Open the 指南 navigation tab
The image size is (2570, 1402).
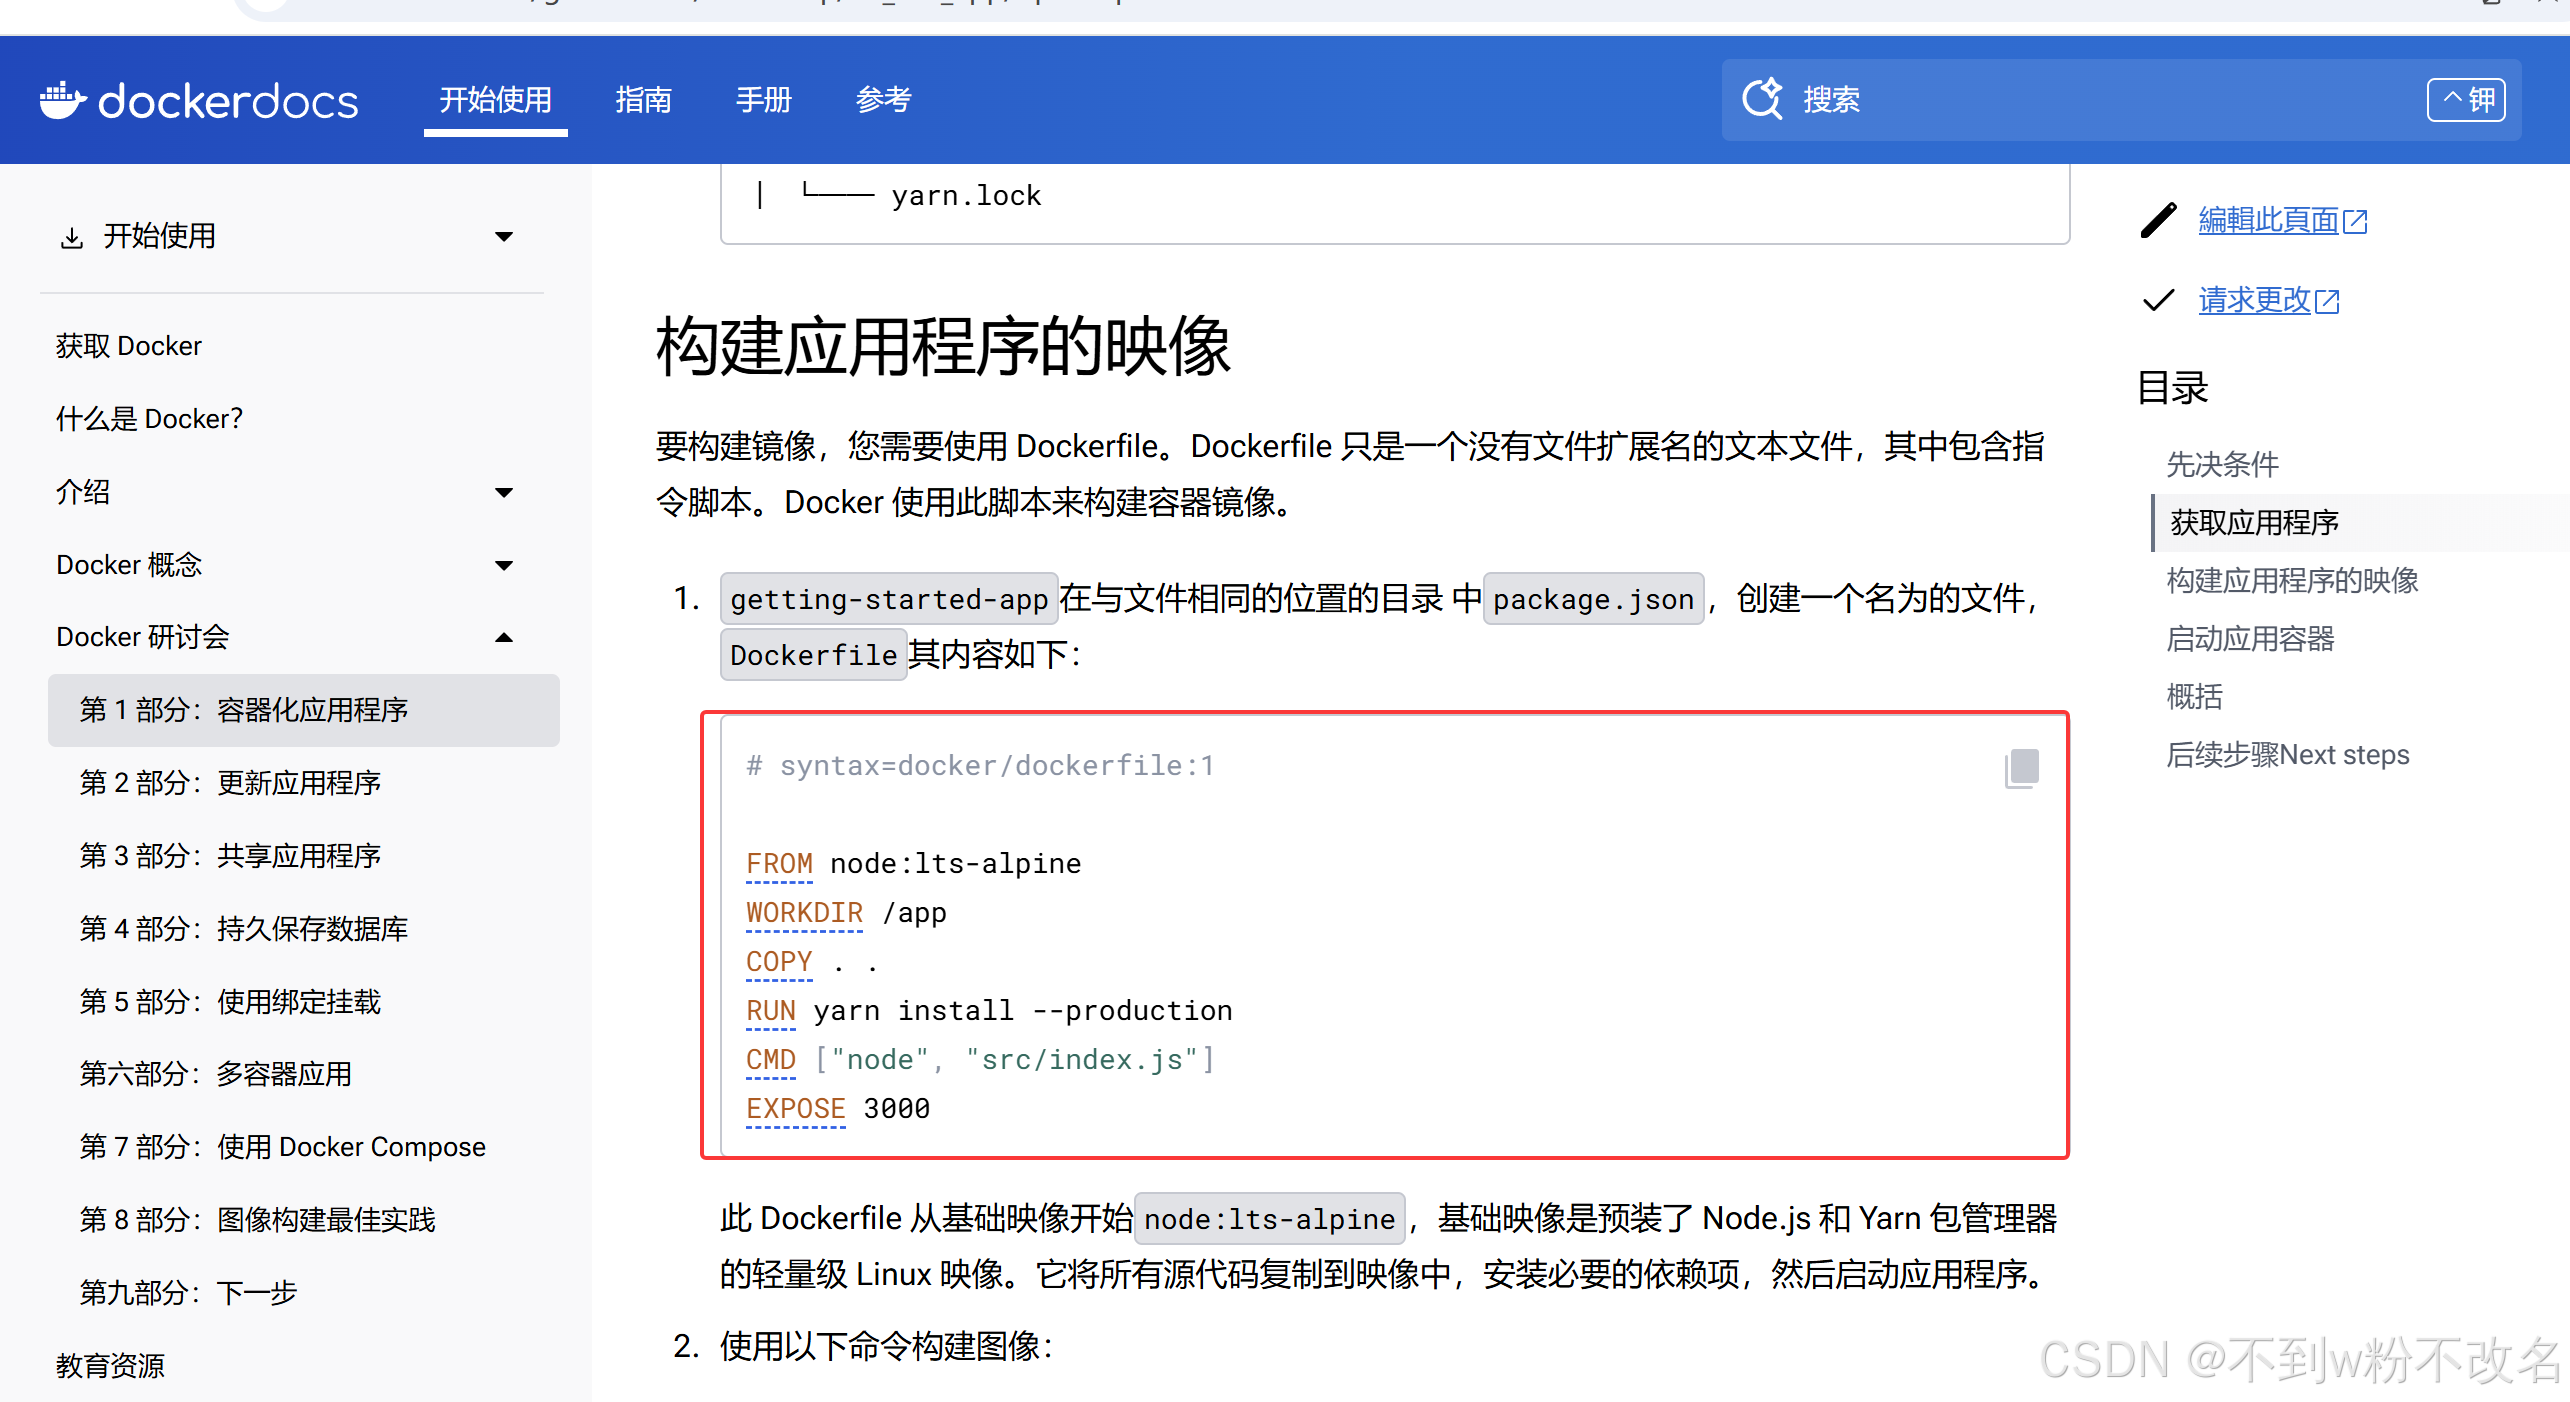pyautogui.click(x=643, y=99)
